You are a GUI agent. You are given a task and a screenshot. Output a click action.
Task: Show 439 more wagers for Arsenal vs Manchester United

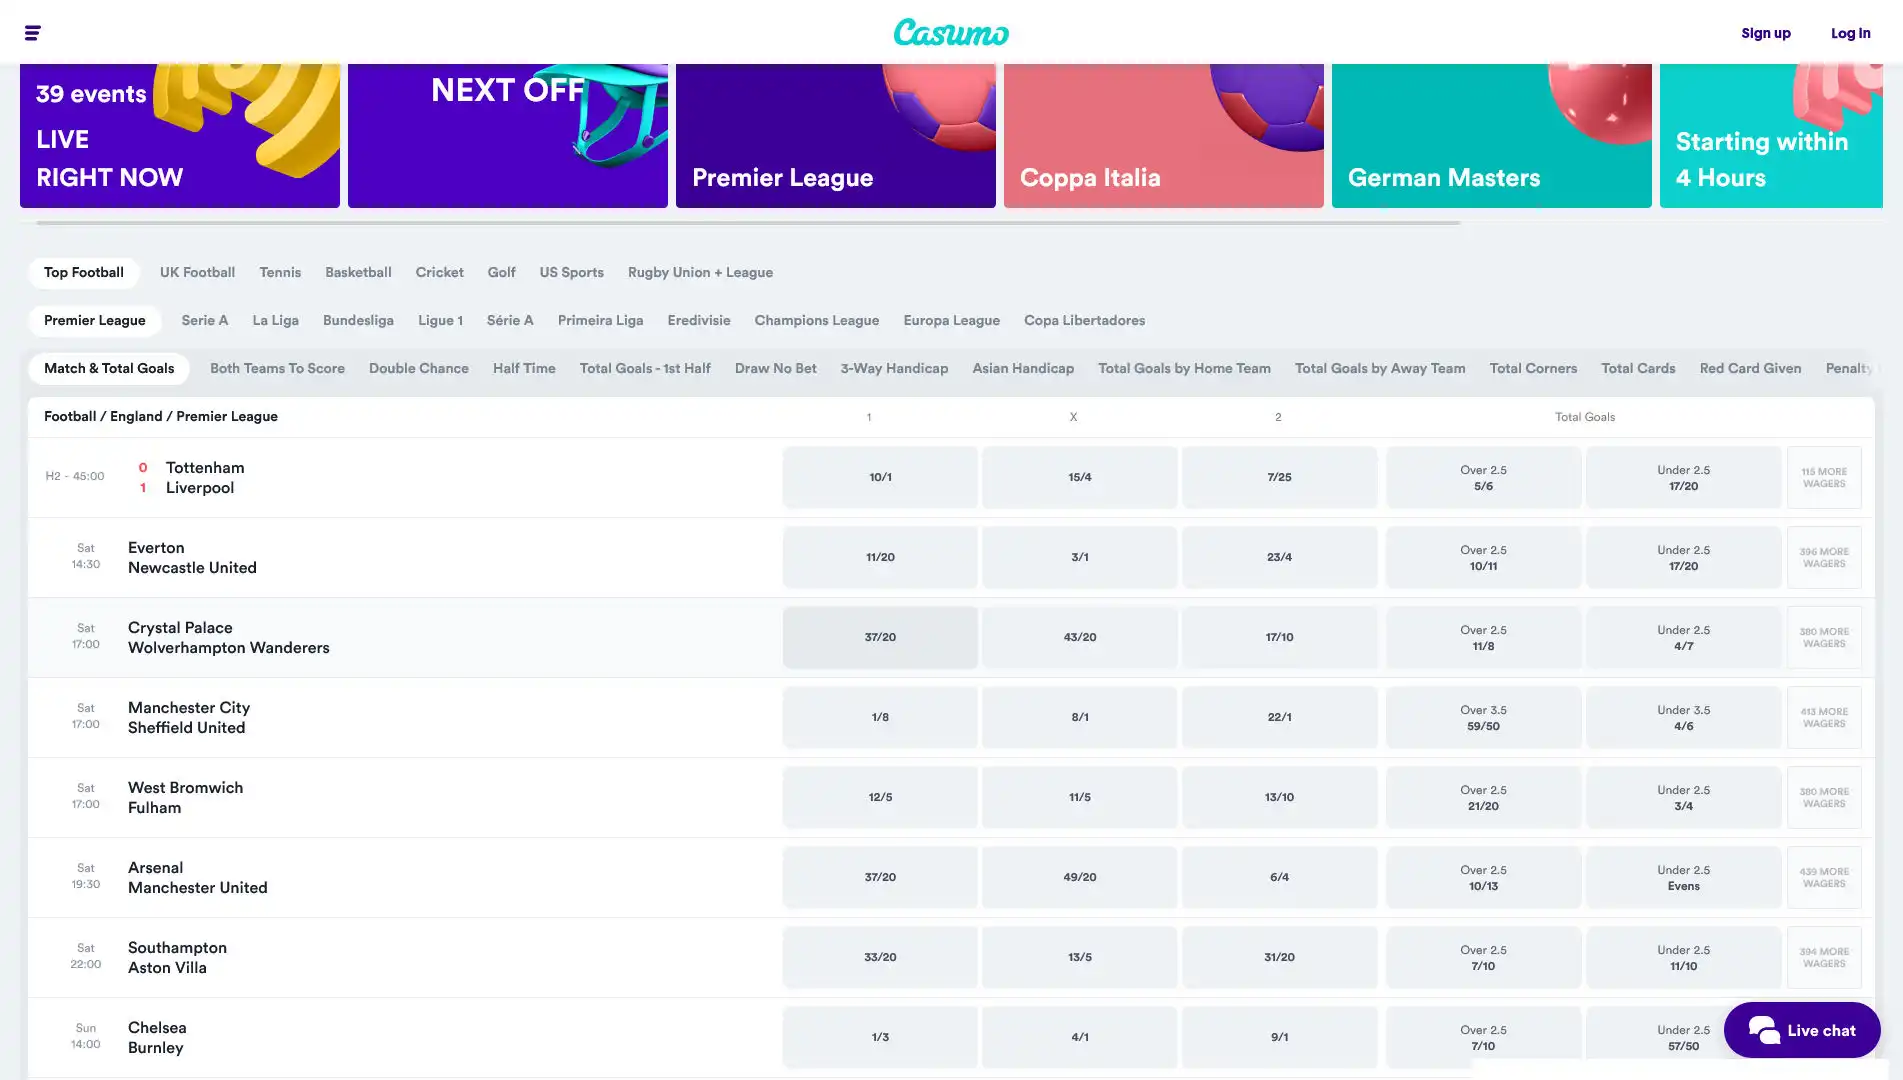pyautogui.click(x=1824, y=877)
